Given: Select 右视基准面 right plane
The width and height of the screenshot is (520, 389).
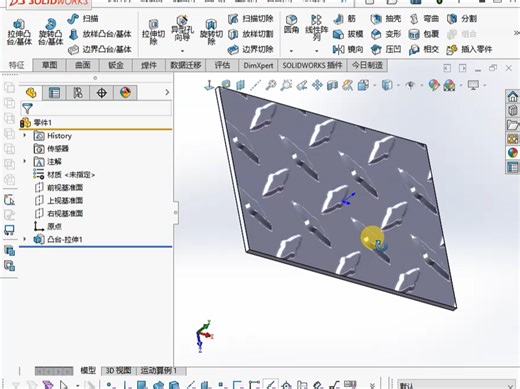Looking at the screenshot, I should click(59, 213).
